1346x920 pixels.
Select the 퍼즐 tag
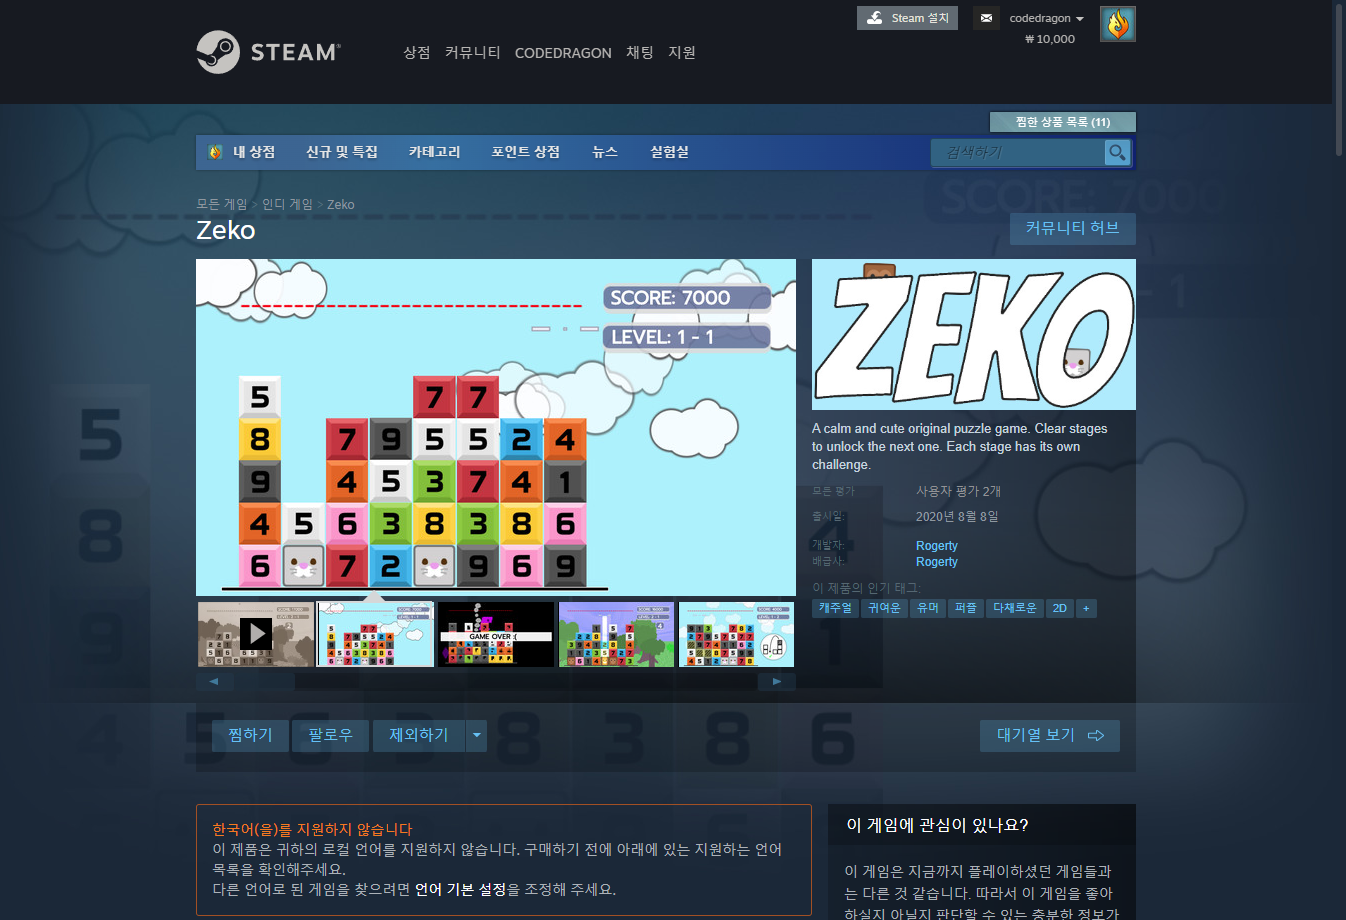click(966, 608)
